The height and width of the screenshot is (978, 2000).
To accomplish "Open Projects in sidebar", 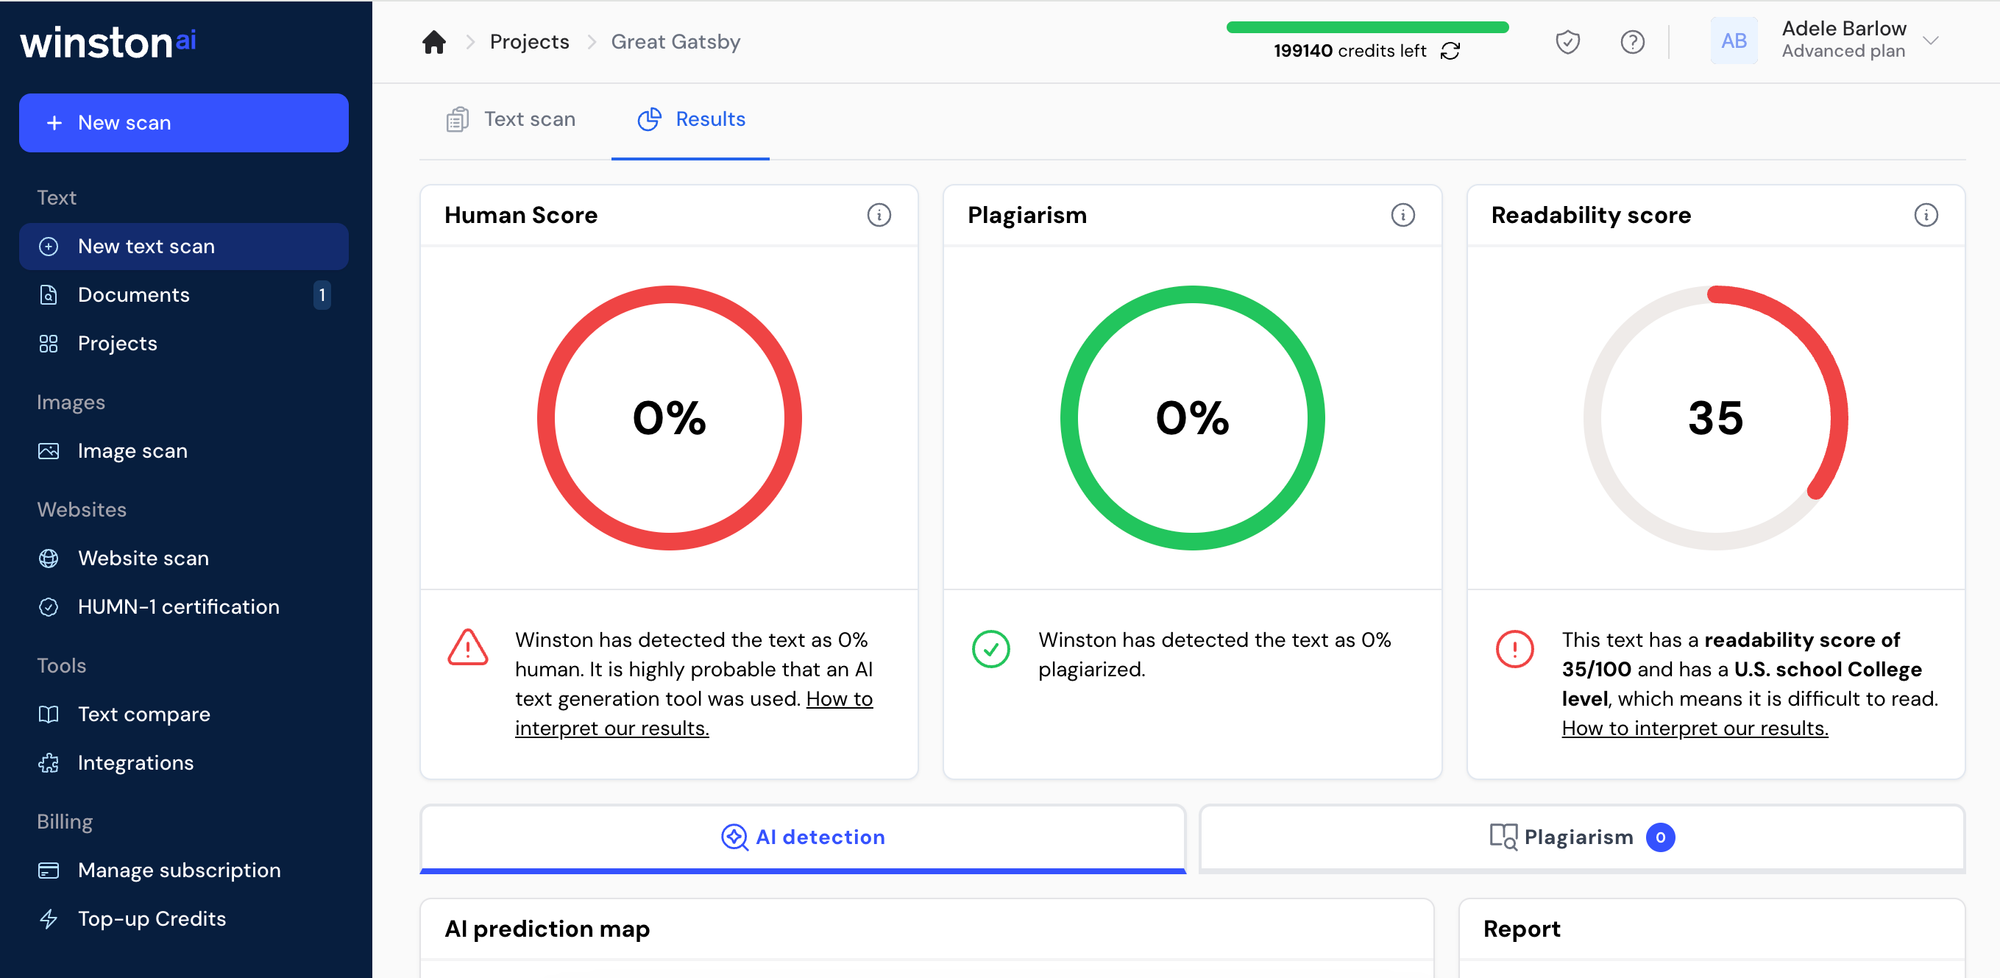I will (184, 343).
